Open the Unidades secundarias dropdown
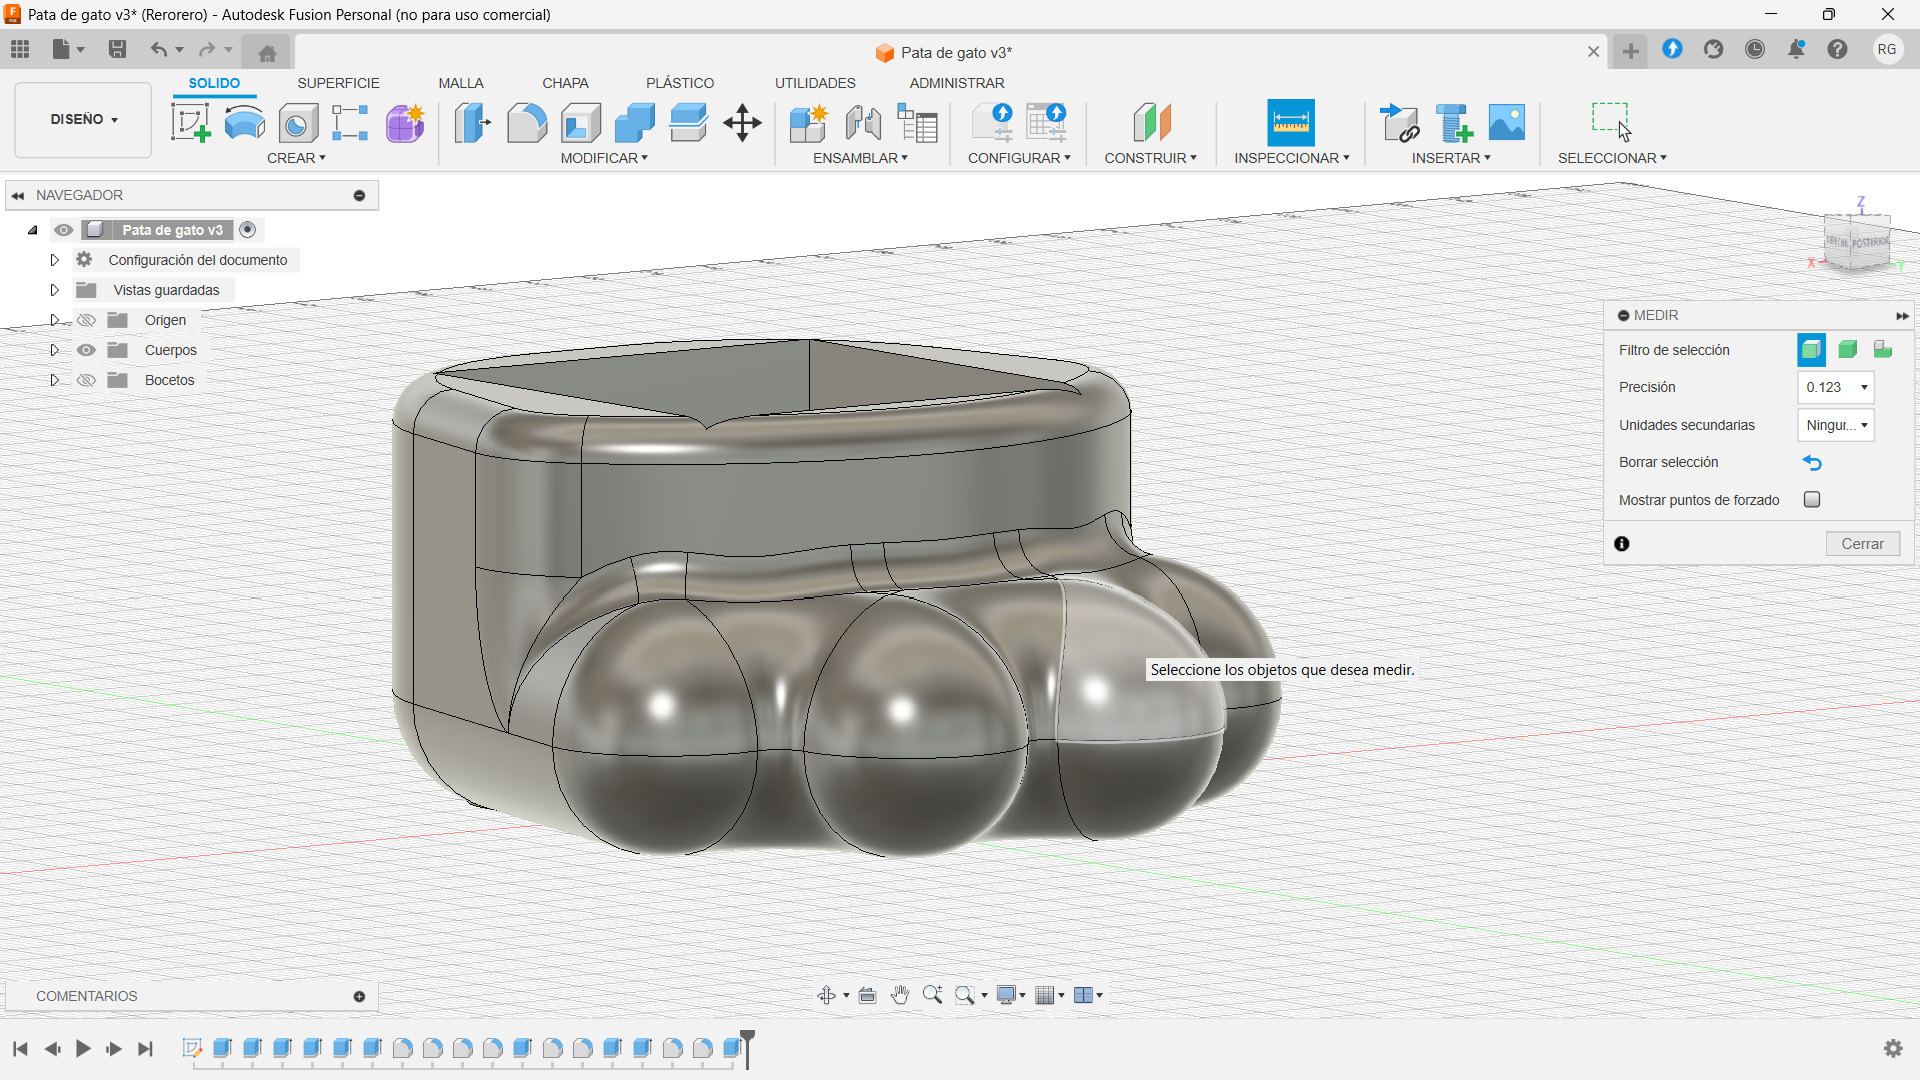 [1836, 425]
